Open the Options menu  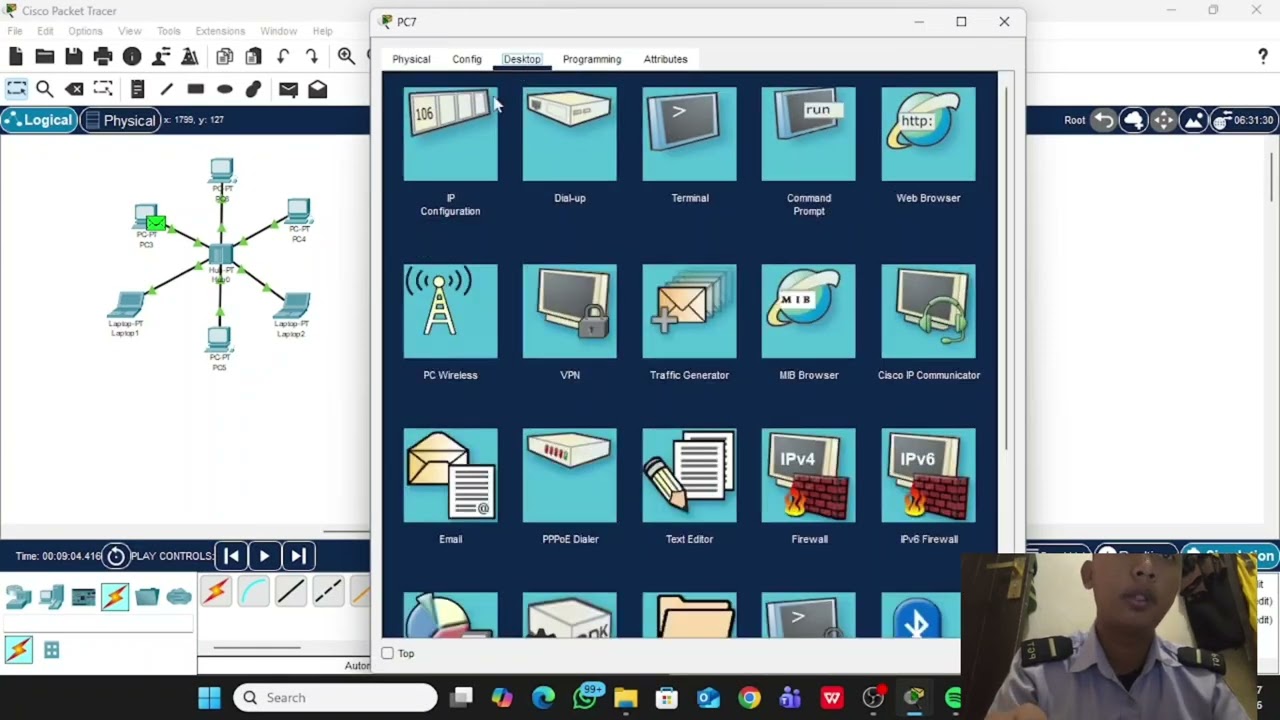pyautogui.click(x=85, y=31)
